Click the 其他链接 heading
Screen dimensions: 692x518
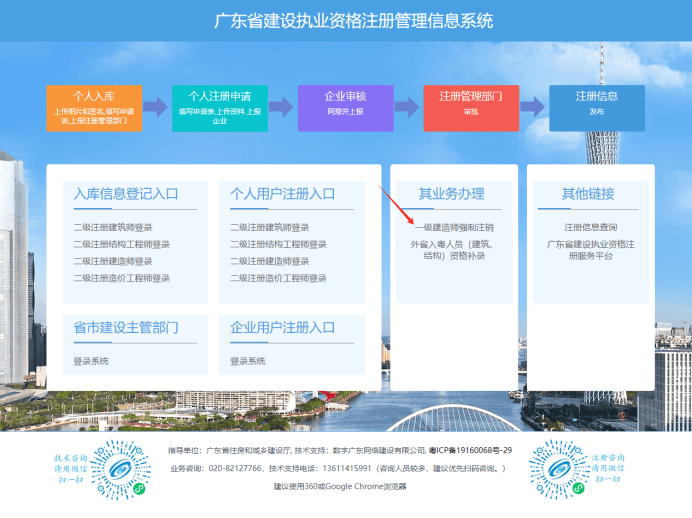click(x=588, y=194)
